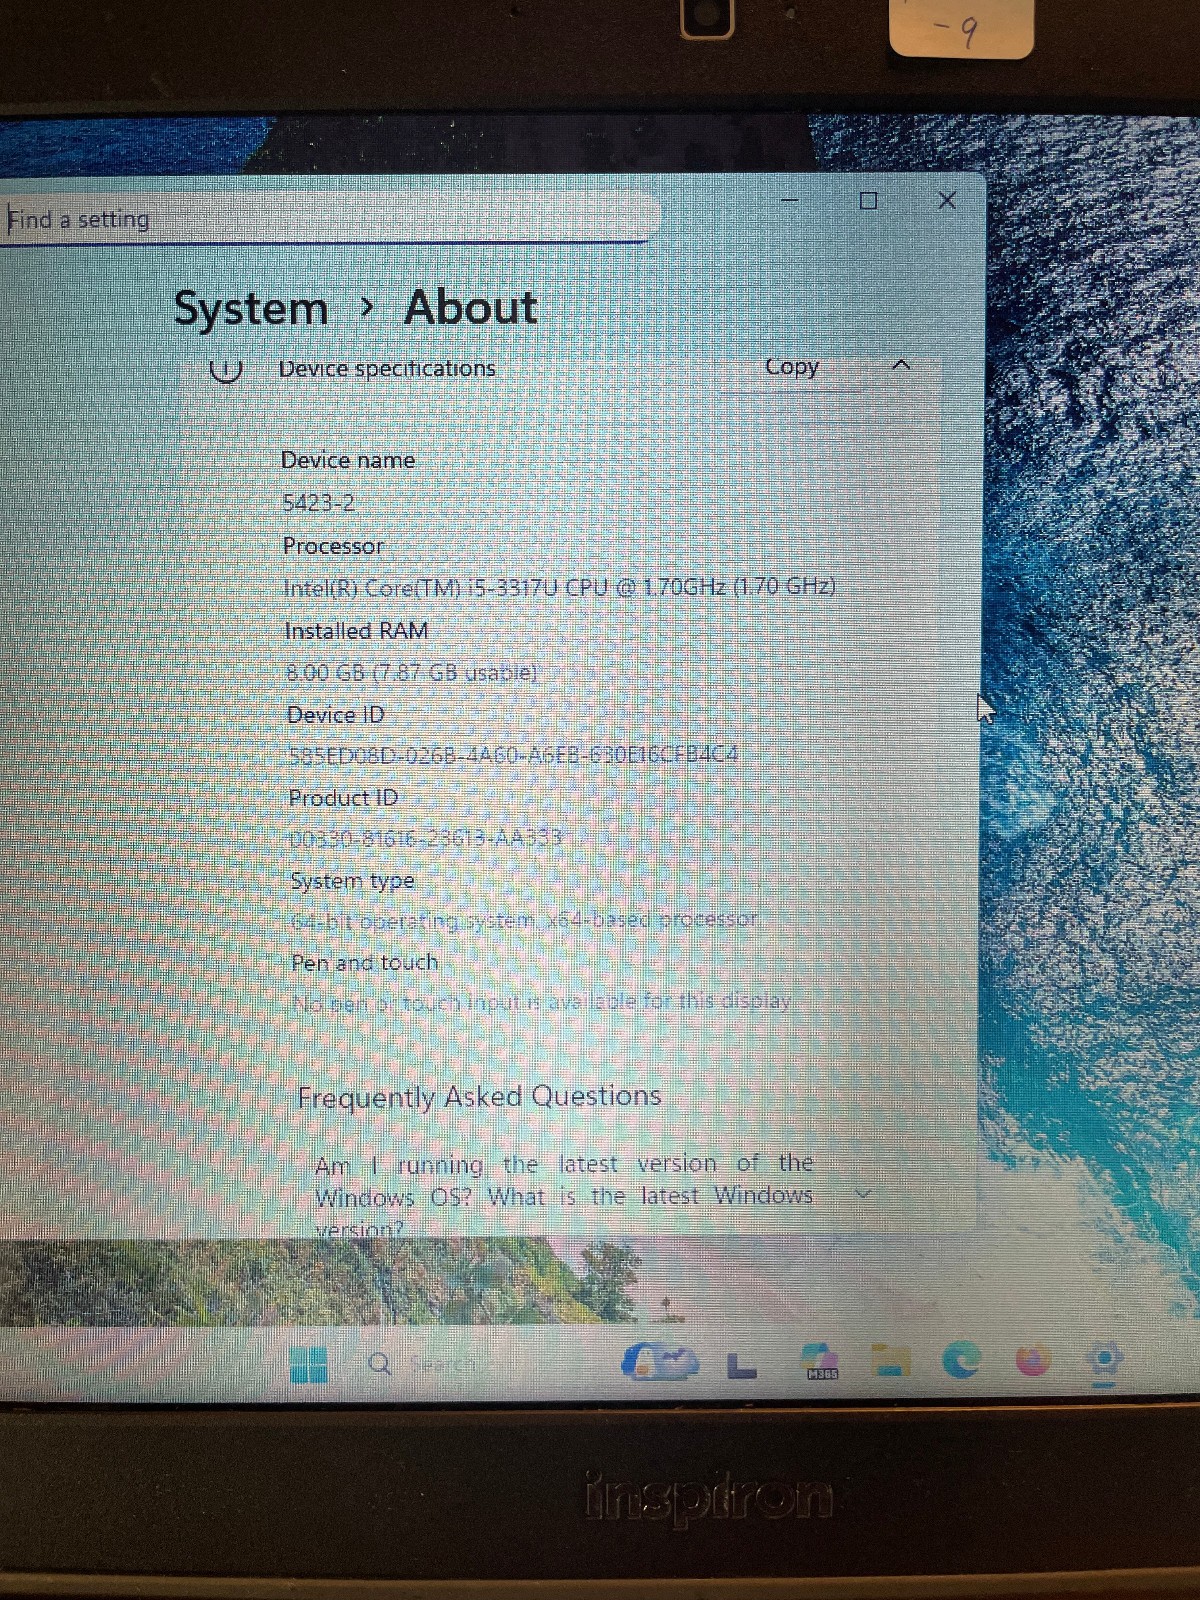Select the Product ID value
The image size is (1200, 1600).
pyautogui.click(x=427, y=837)
